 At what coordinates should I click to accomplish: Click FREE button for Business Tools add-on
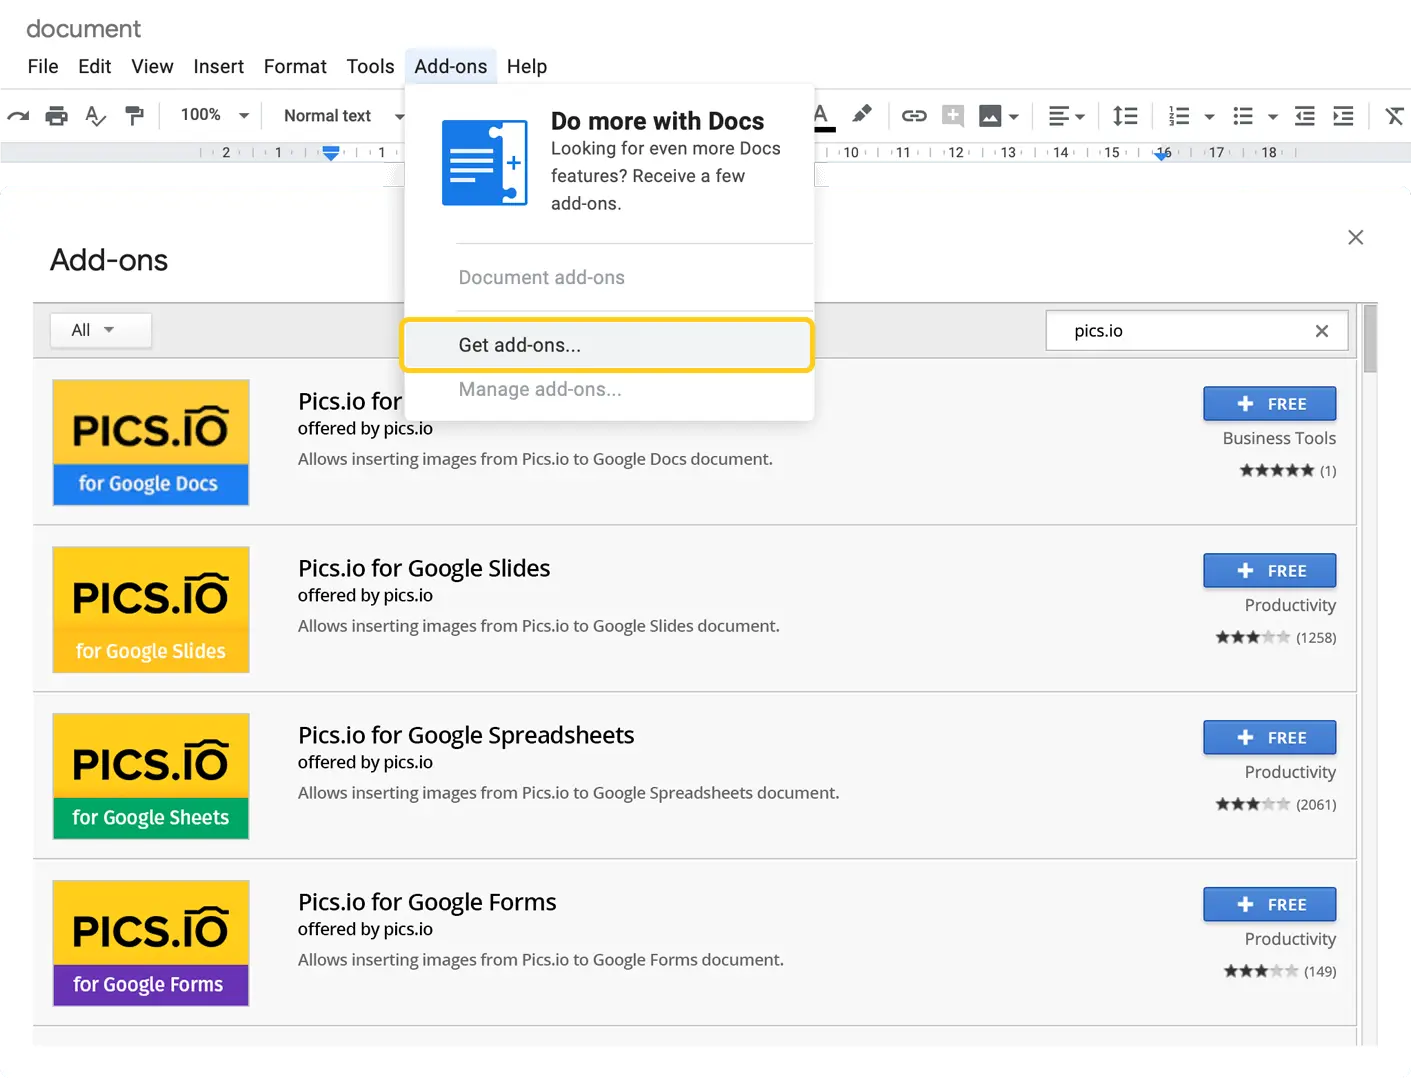point(1270,404)
